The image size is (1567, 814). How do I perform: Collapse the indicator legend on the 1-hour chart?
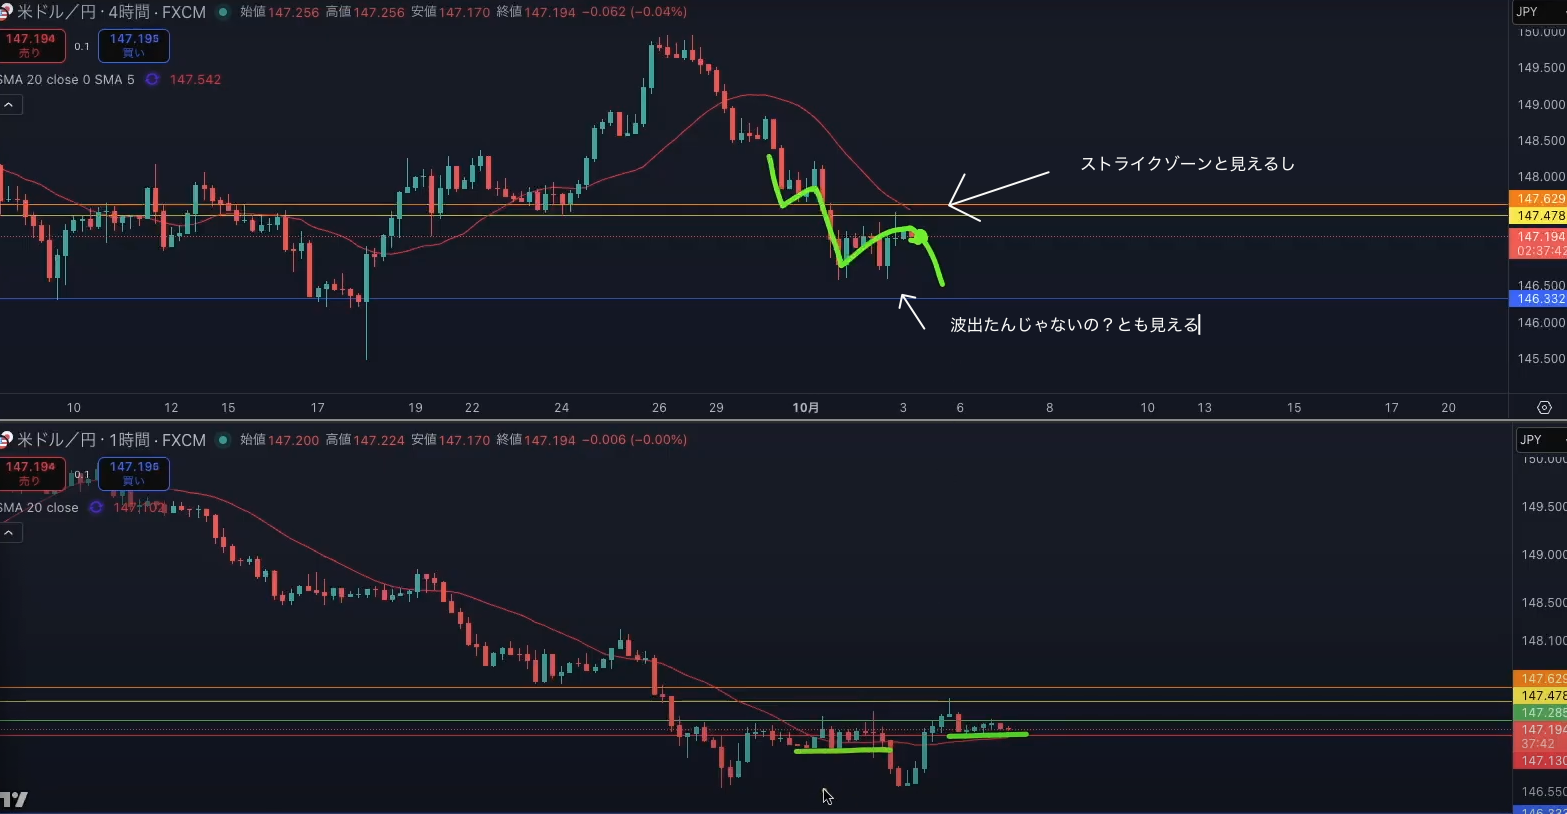tap(9, 533)
